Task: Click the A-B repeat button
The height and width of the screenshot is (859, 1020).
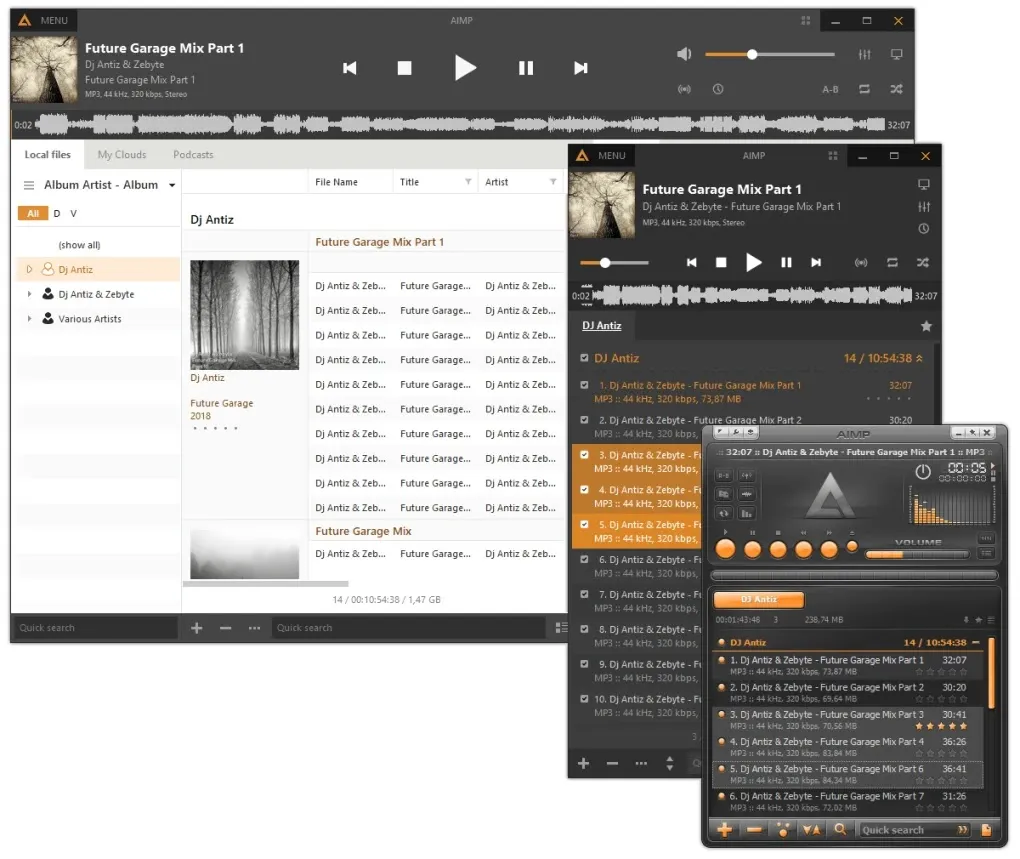Action: (830, 90)
